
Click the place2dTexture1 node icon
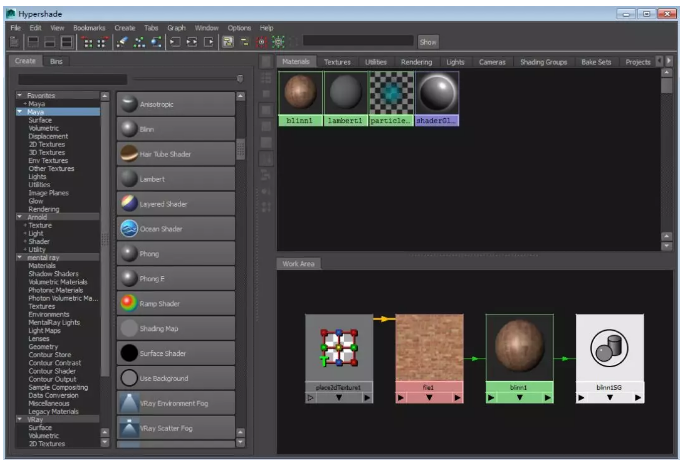click(x=339, y=348)
